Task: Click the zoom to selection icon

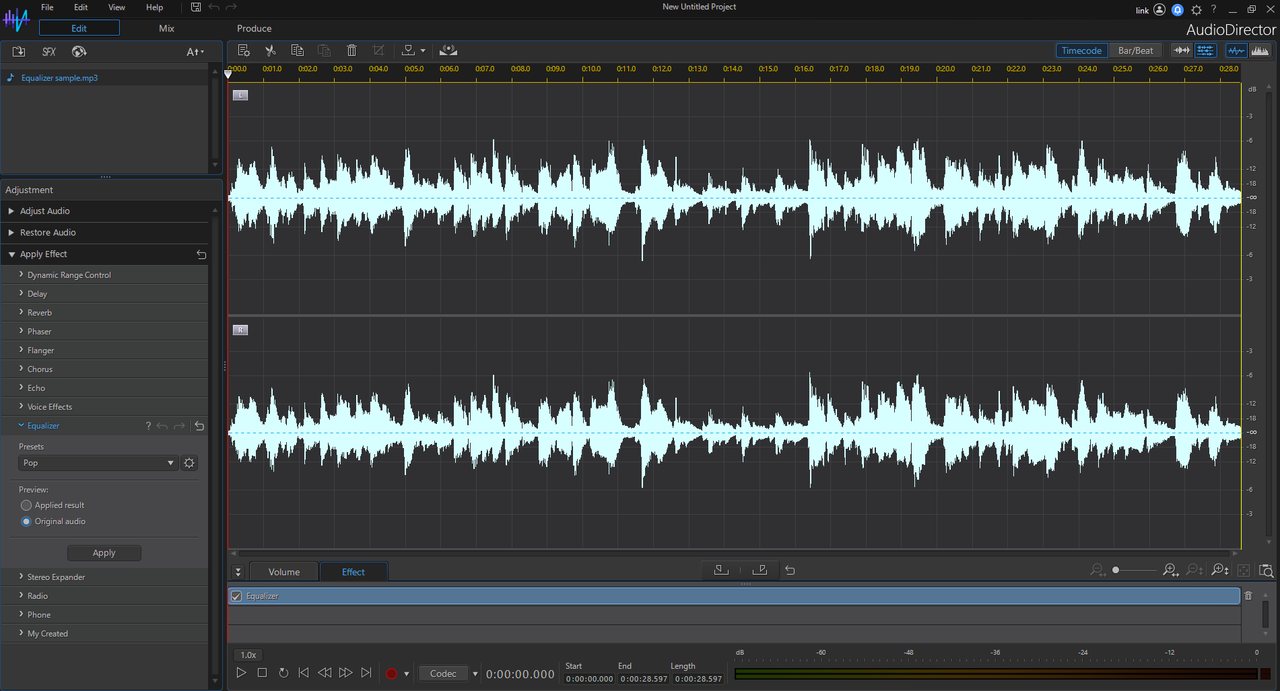Action: click(1267, 570)
